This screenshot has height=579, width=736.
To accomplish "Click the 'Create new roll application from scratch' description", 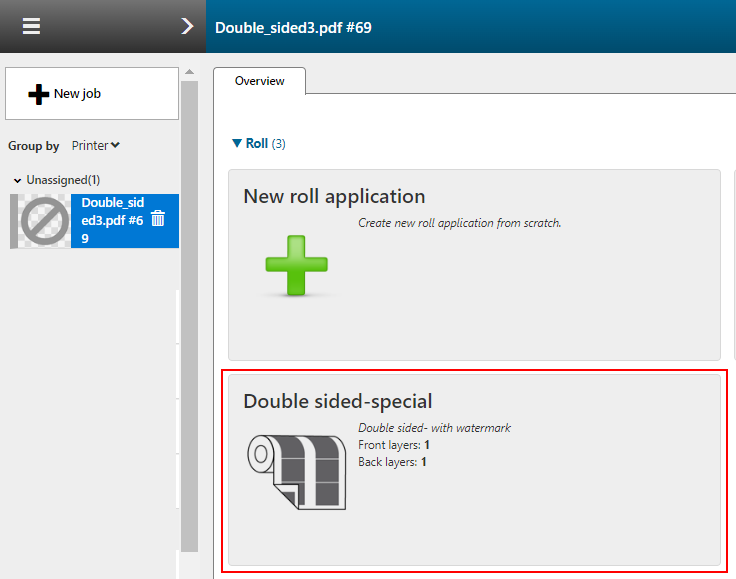I will 459,223.
